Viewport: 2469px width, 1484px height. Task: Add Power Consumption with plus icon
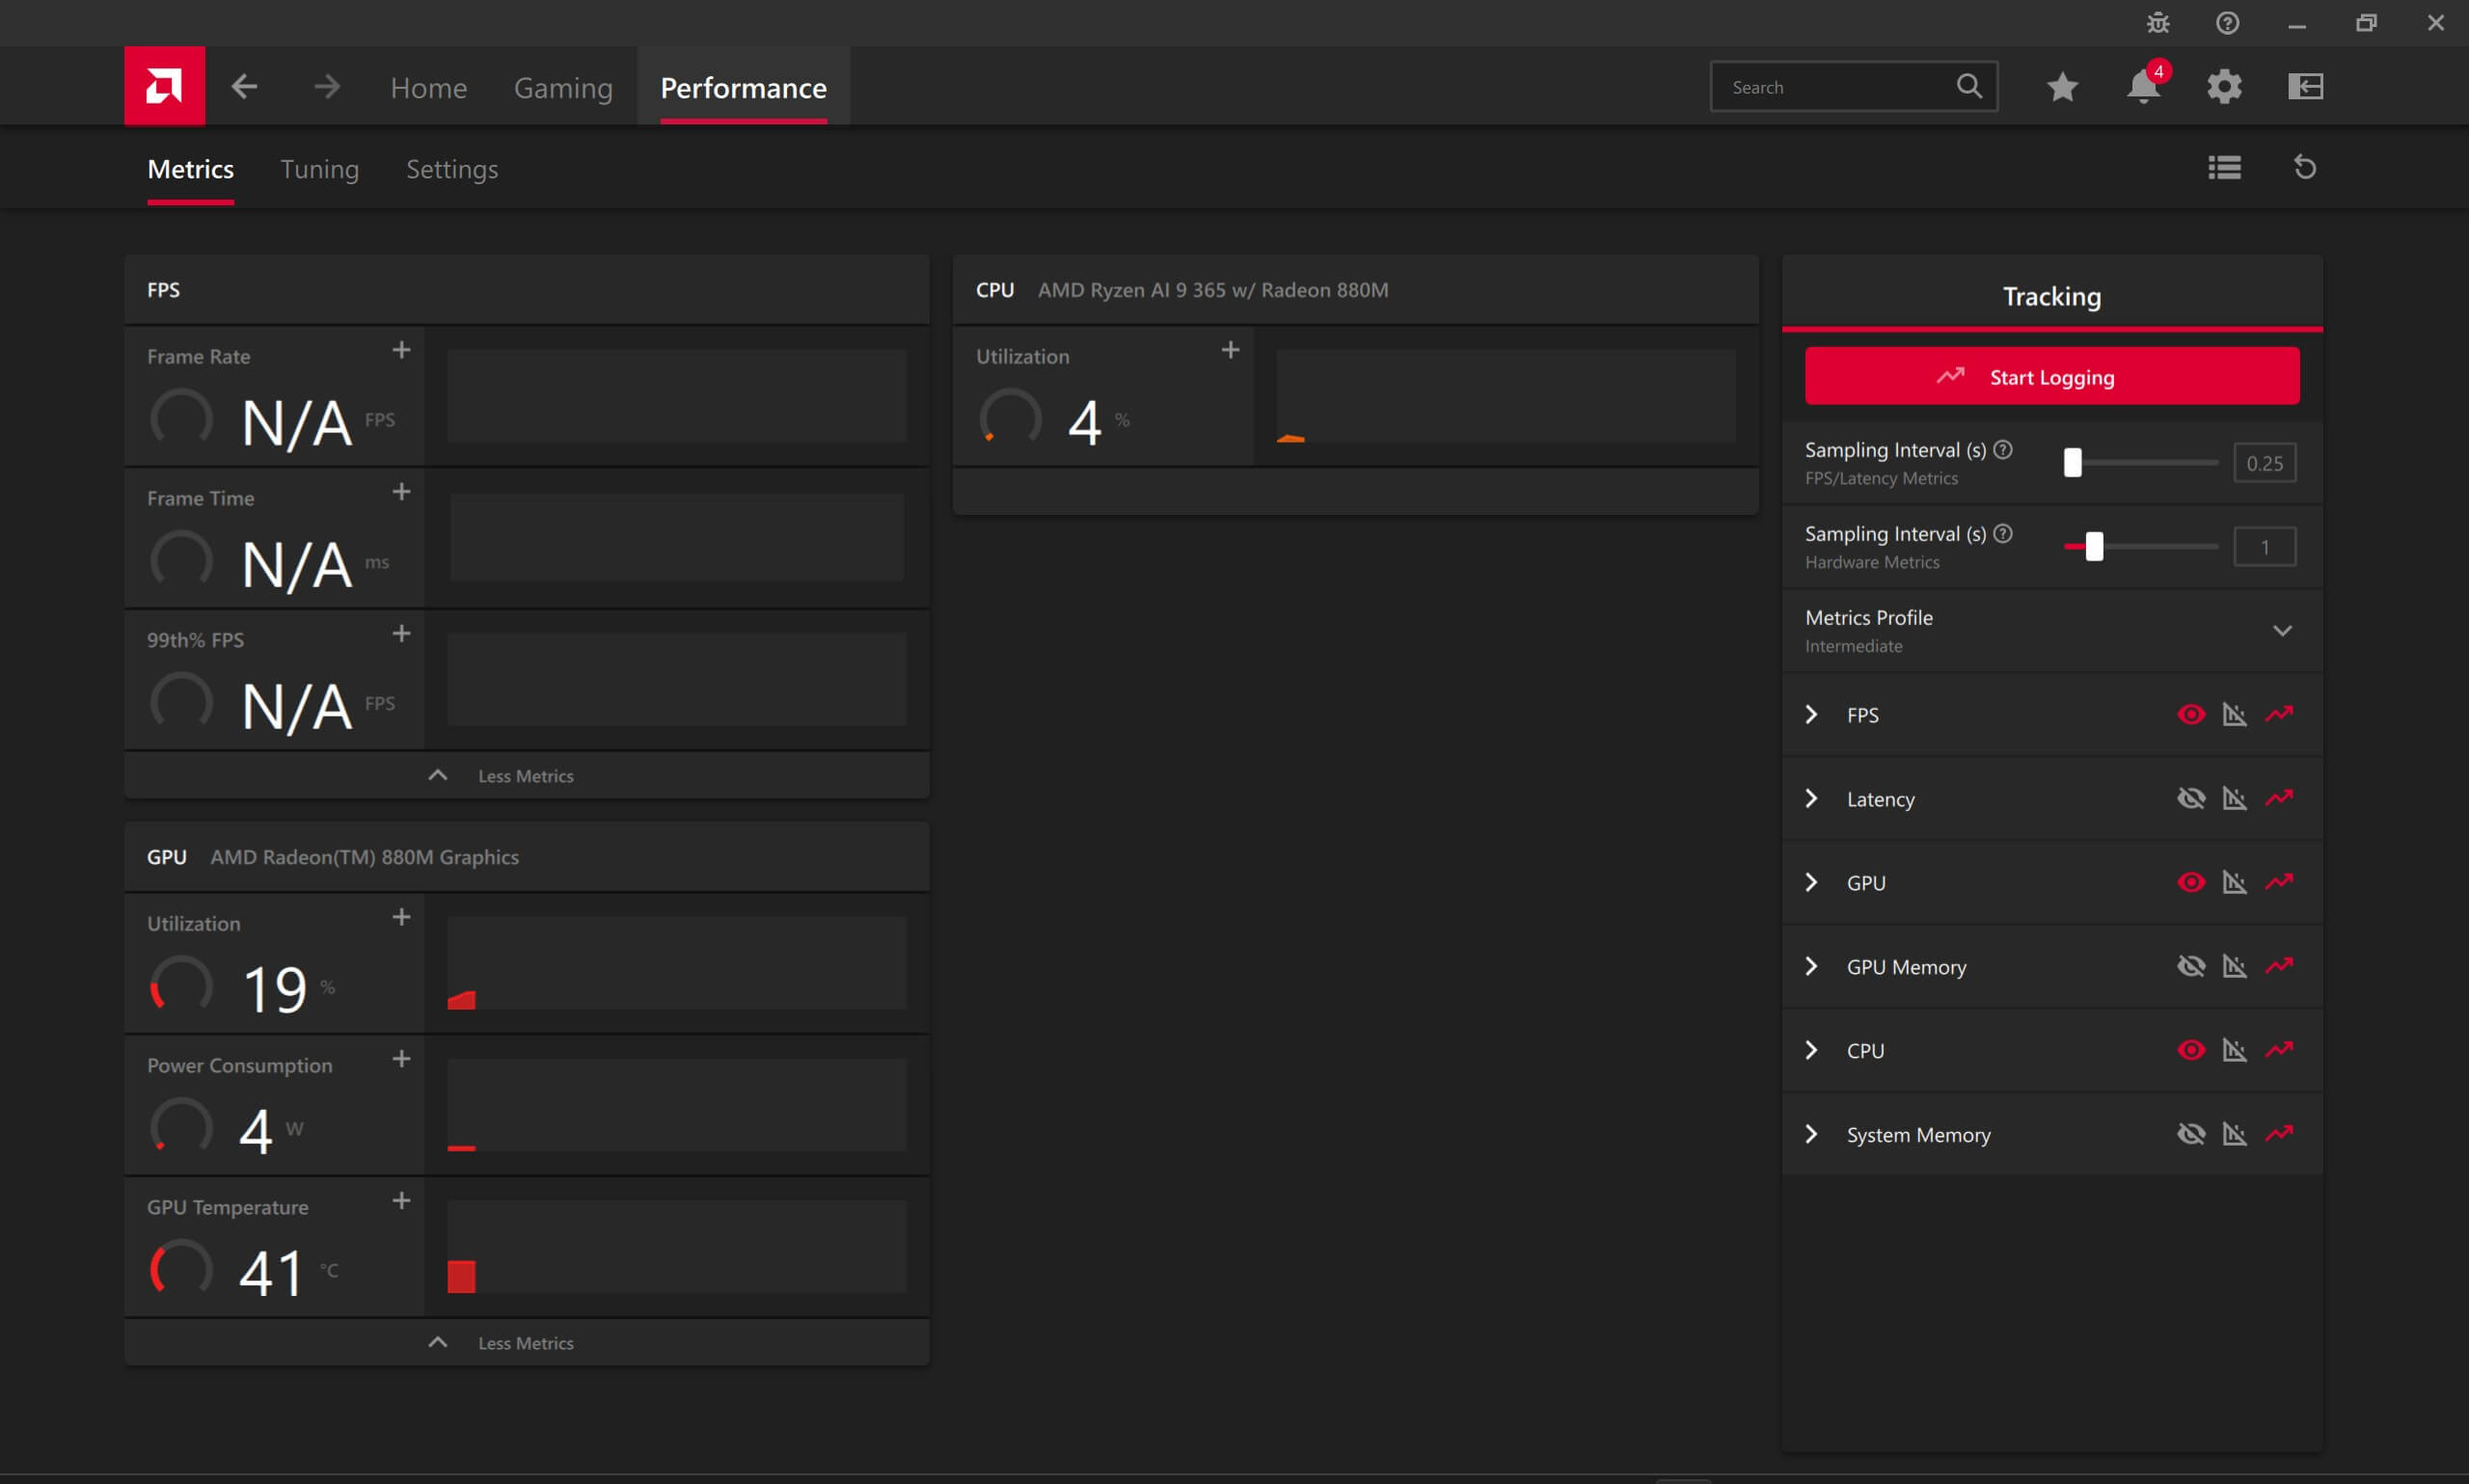coord(401,1059)
